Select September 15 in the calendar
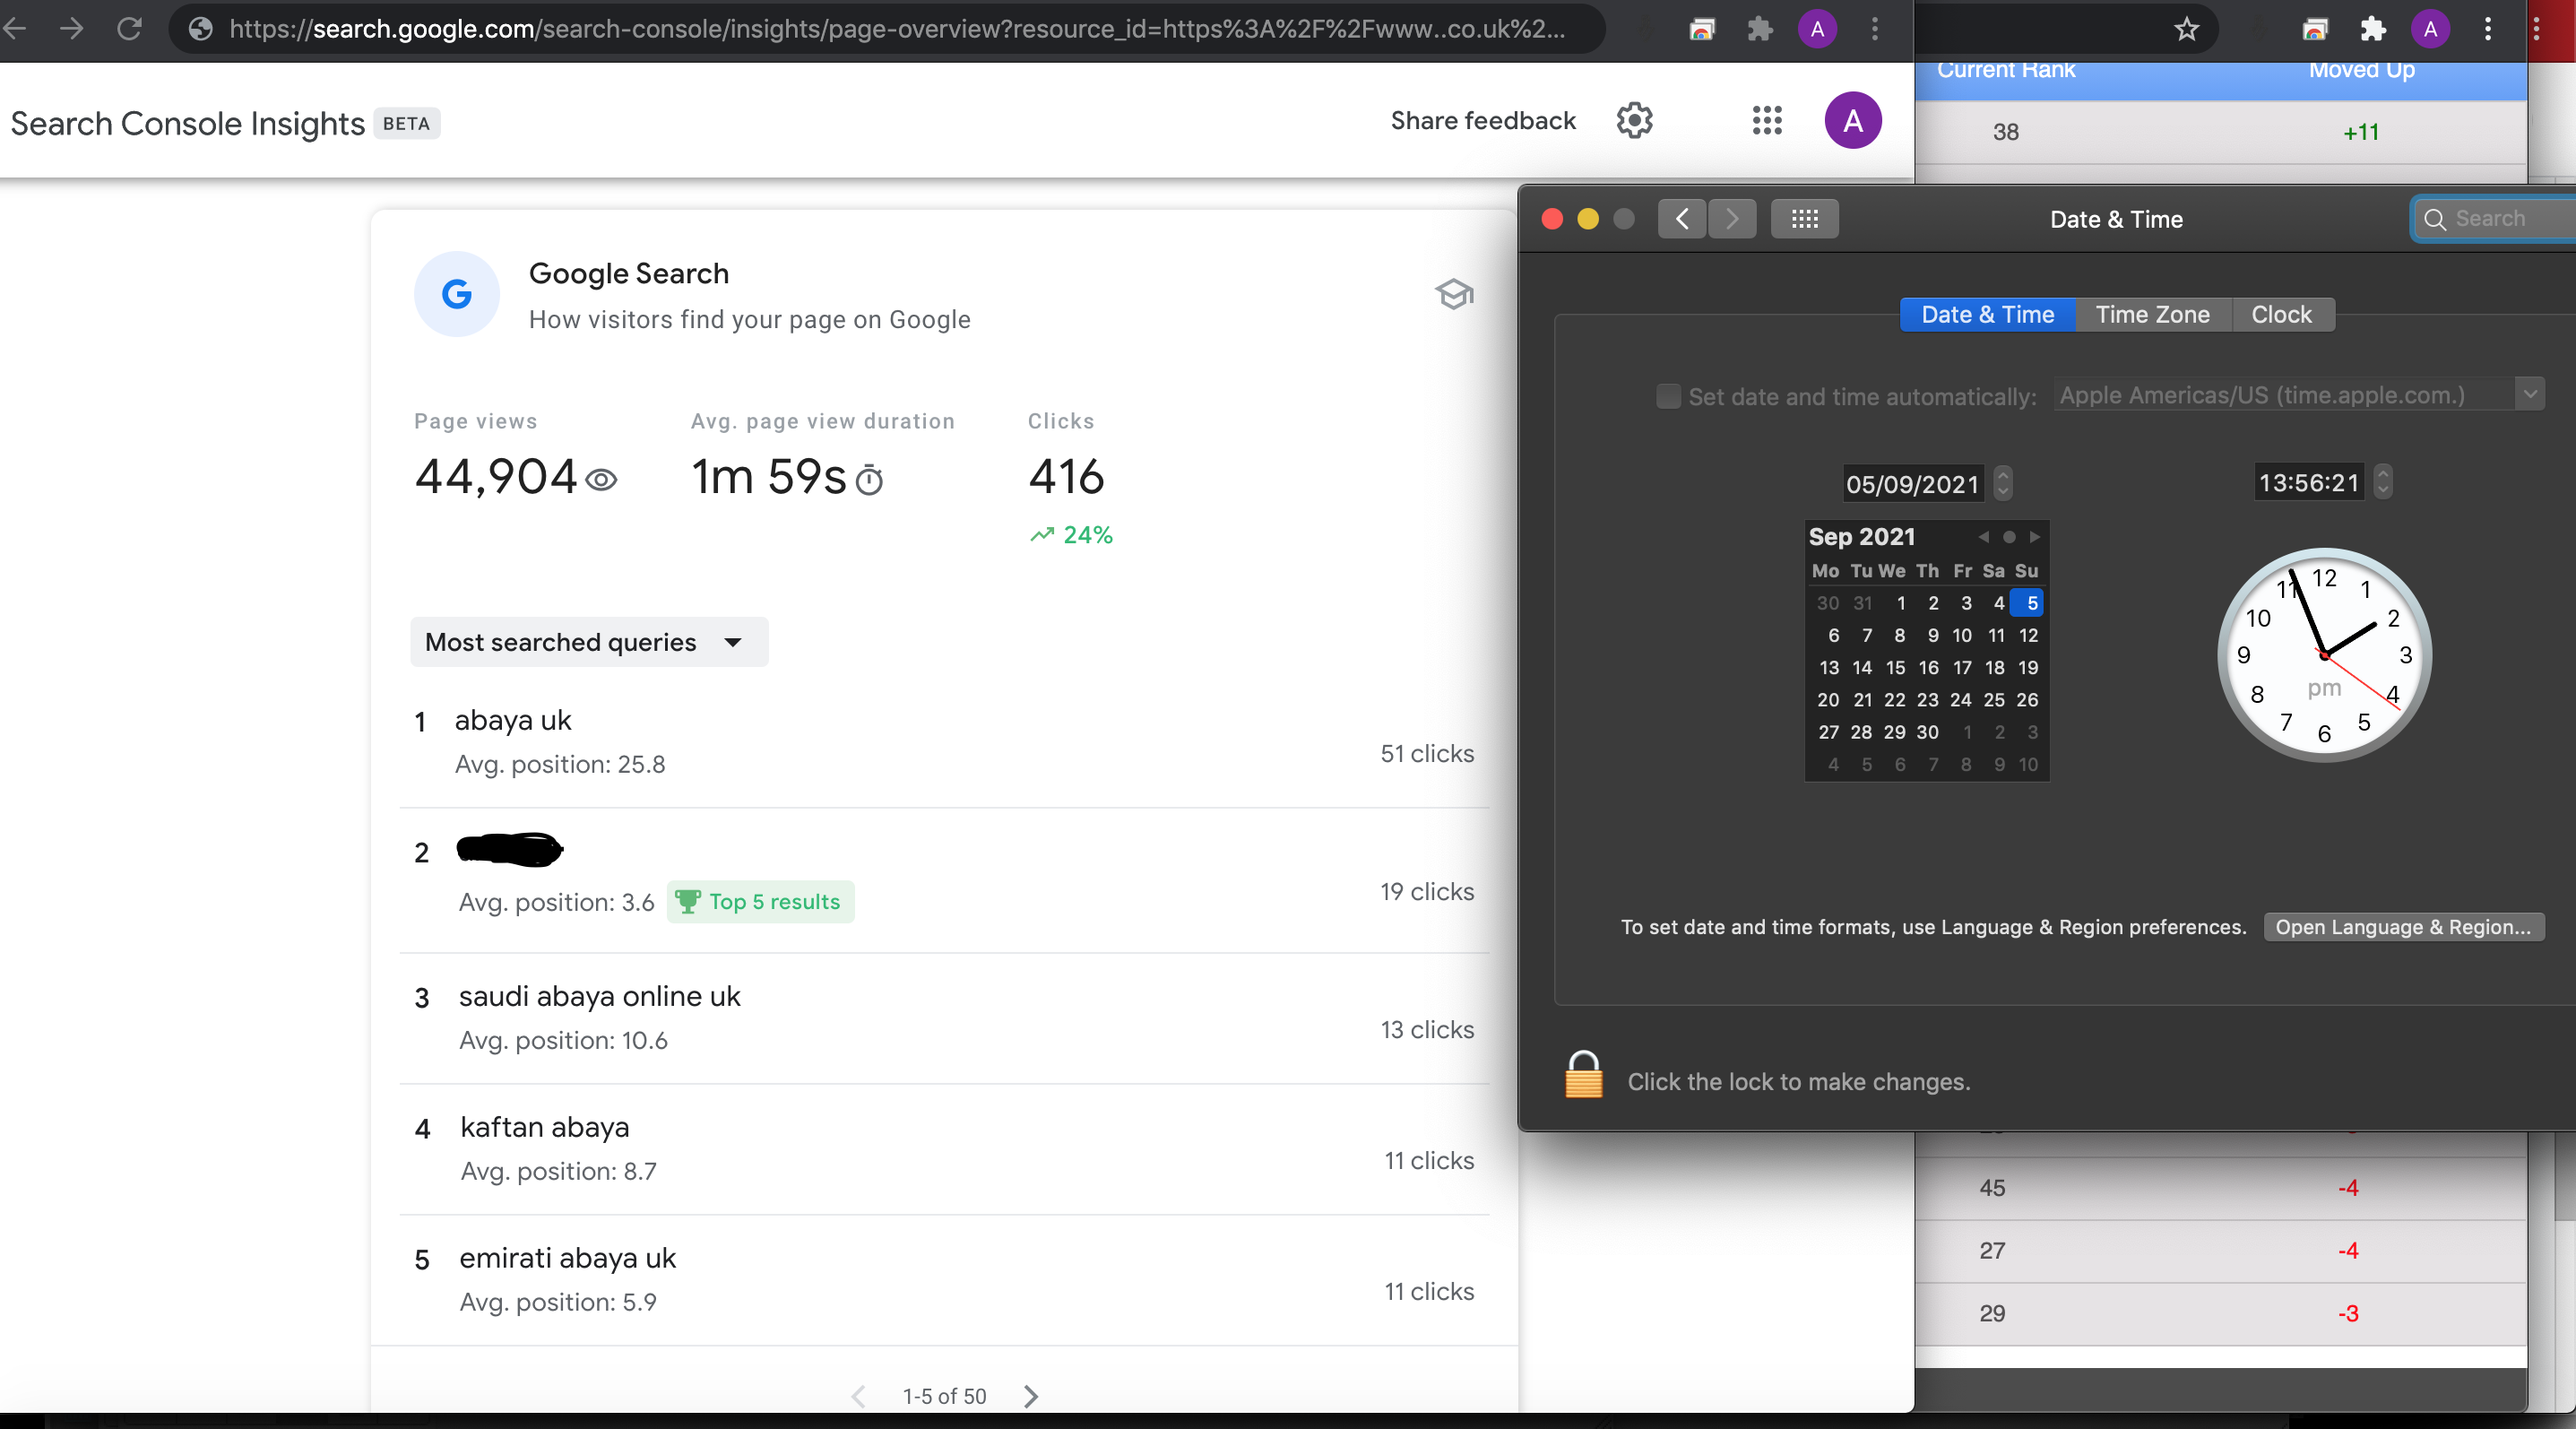 click(1895, 668)
